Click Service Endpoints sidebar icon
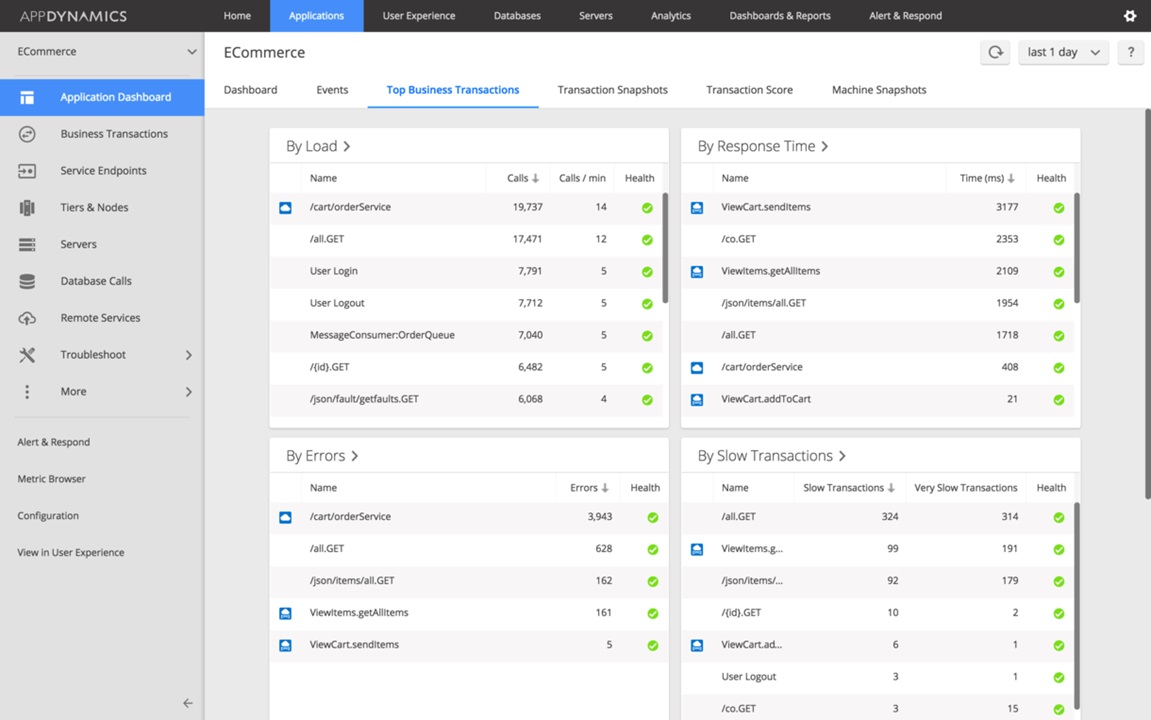 [x=27, y=171]
